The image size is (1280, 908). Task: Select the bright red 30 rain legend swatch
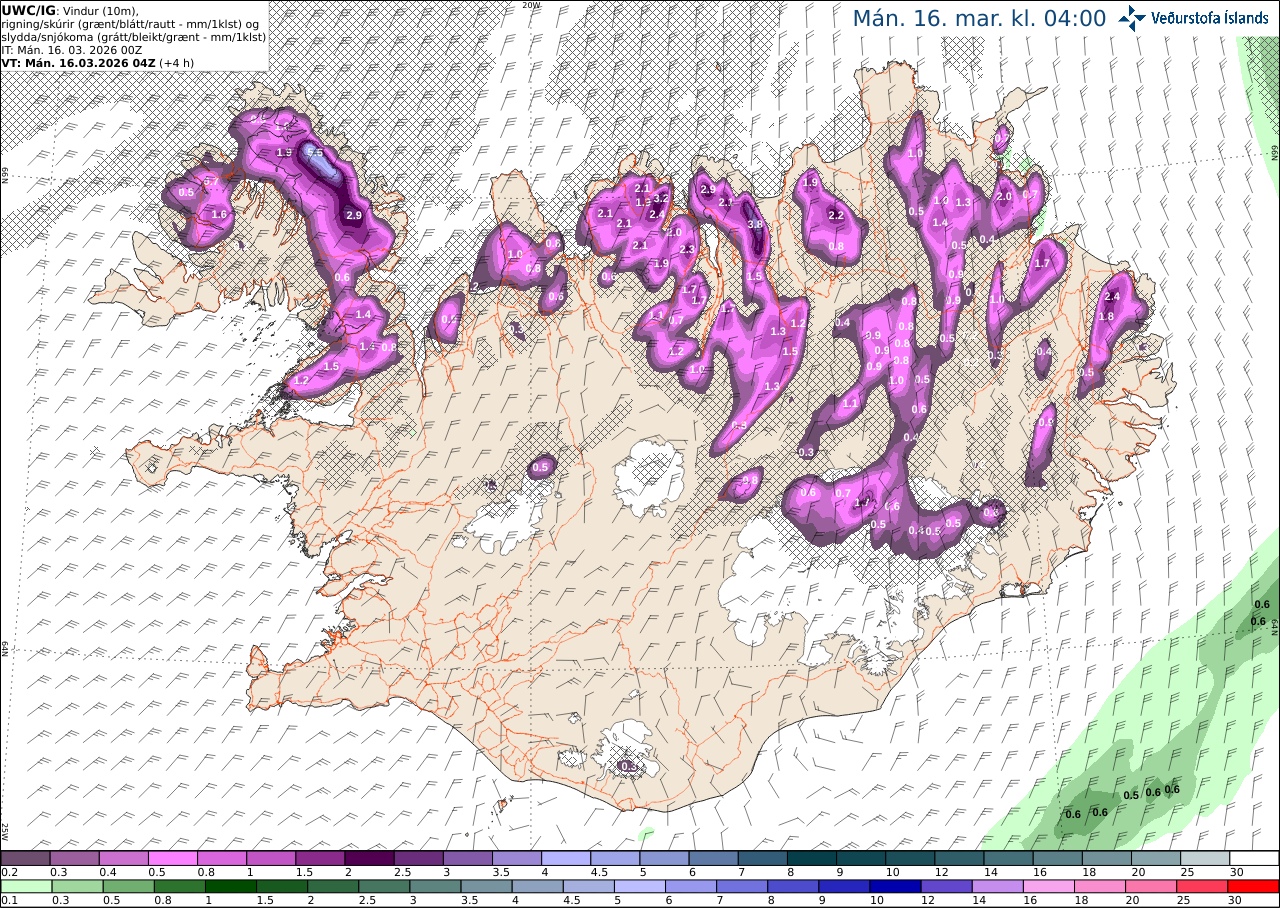[x=1254, y=886]
